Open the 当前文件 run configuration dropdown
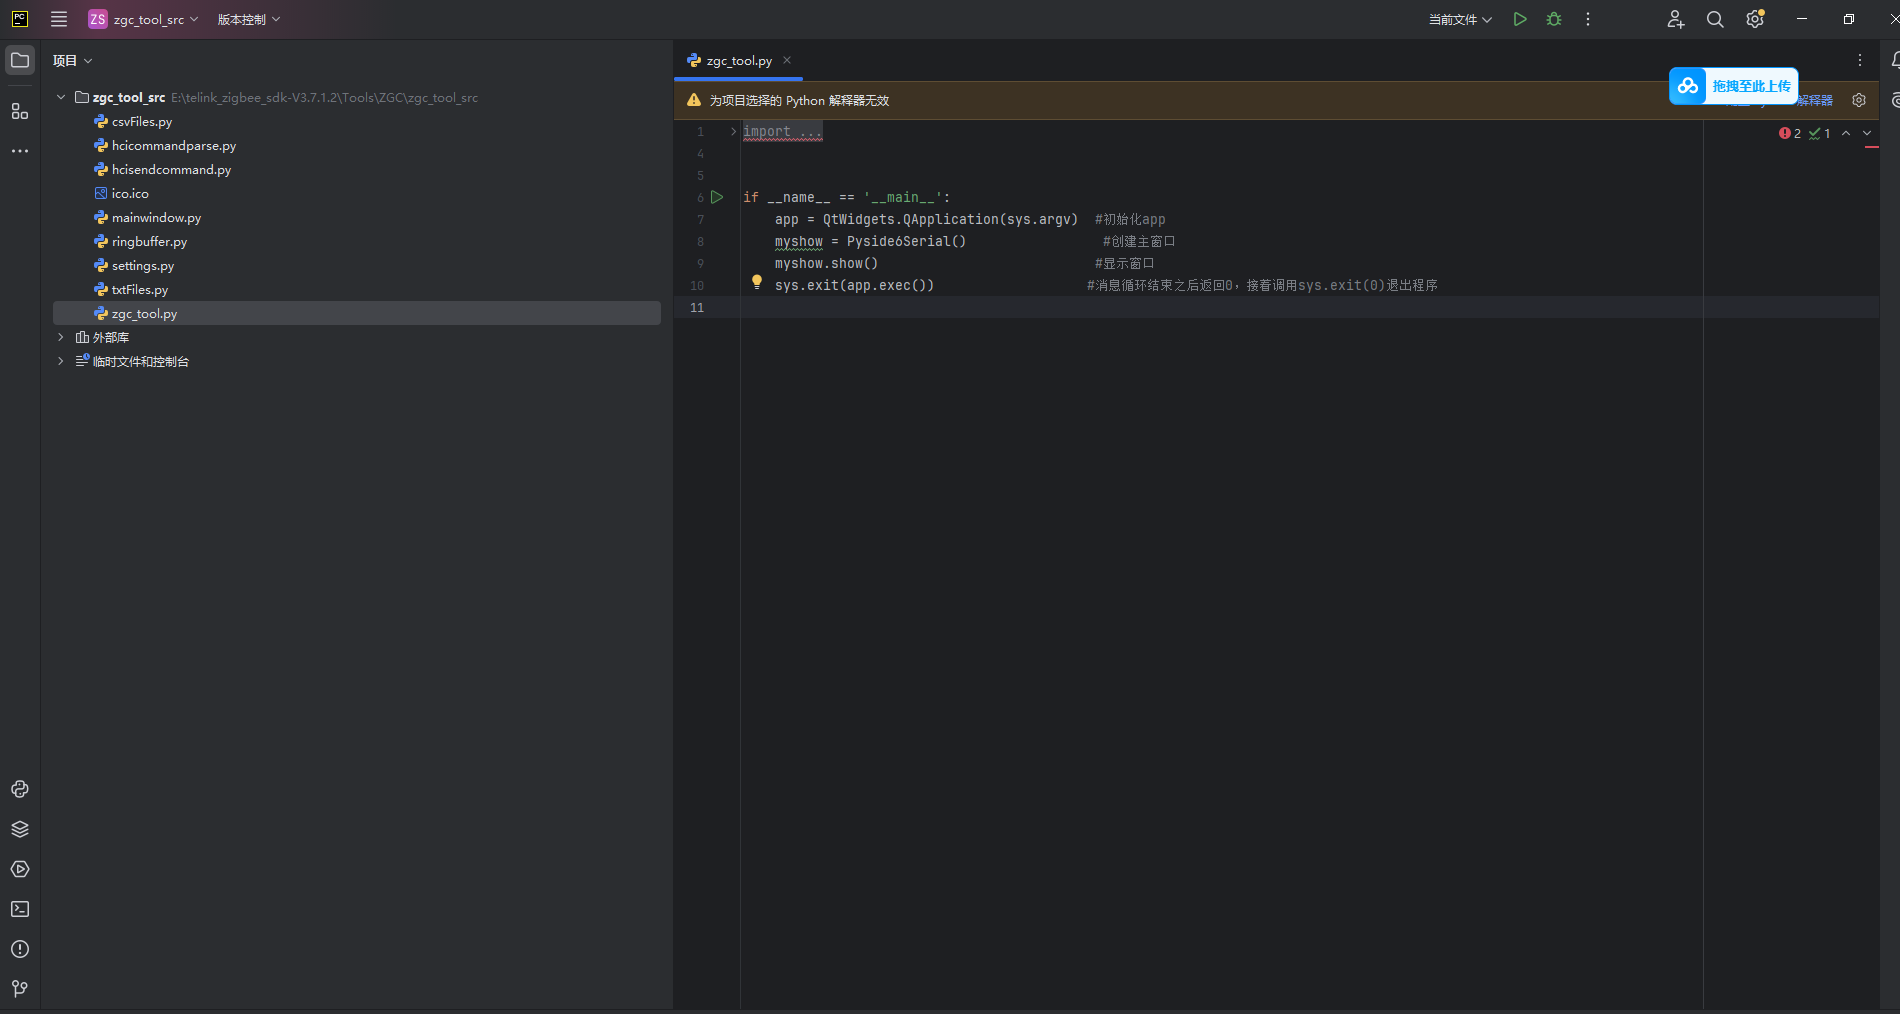This screenshot has height=1014, width=1900. [x=1460, y=19]
